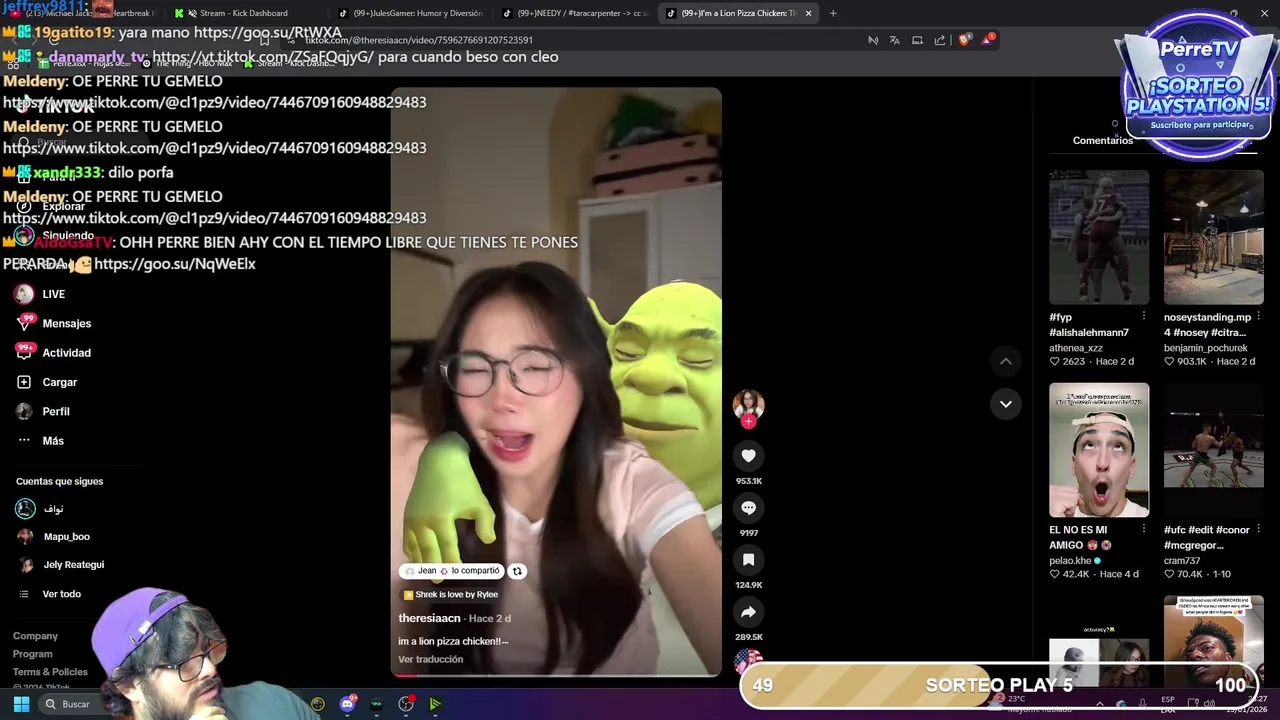Switch to the Michael Jackson YouTube tab

pos(85,13)
